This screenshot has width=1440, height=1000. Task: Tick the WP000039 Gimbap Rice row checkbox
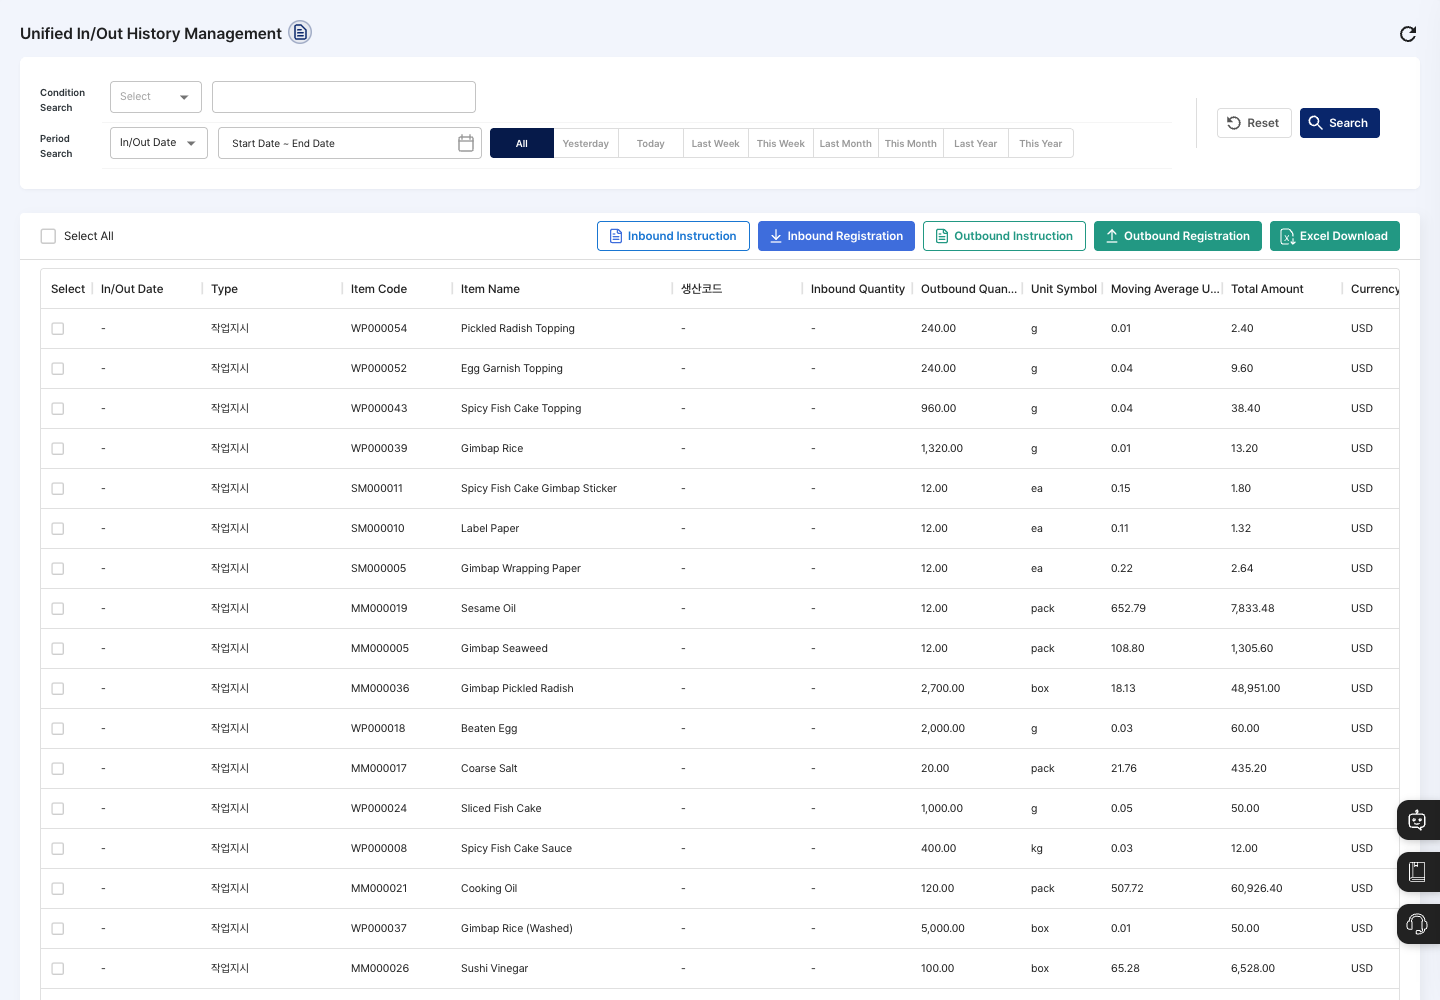click(58, 449)
